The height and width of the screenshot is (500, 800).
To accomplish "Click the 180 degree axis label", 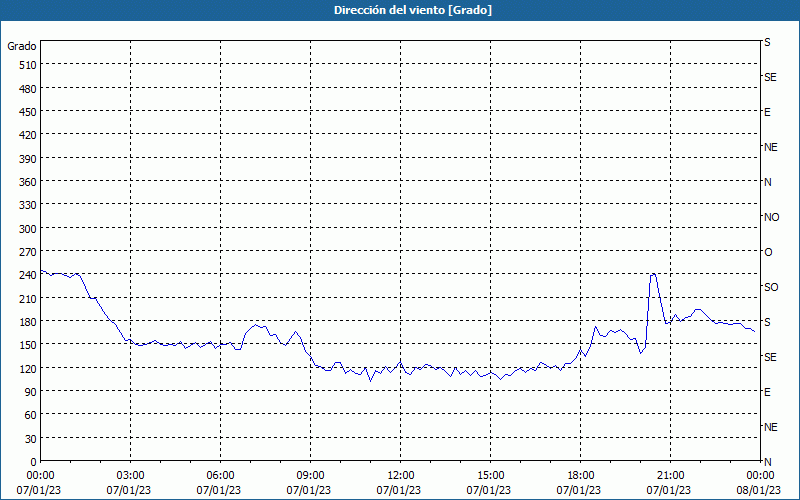I will 28,321.
